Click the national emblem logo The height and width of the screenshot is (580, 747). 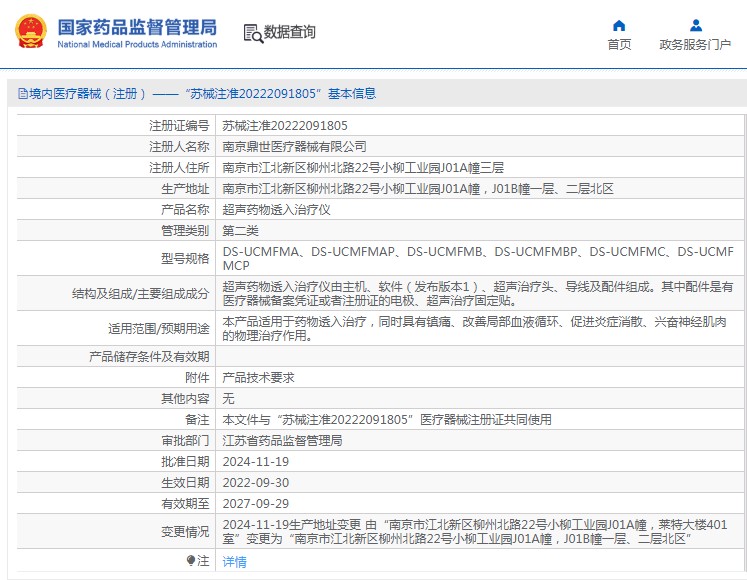(x=31, y=31)
